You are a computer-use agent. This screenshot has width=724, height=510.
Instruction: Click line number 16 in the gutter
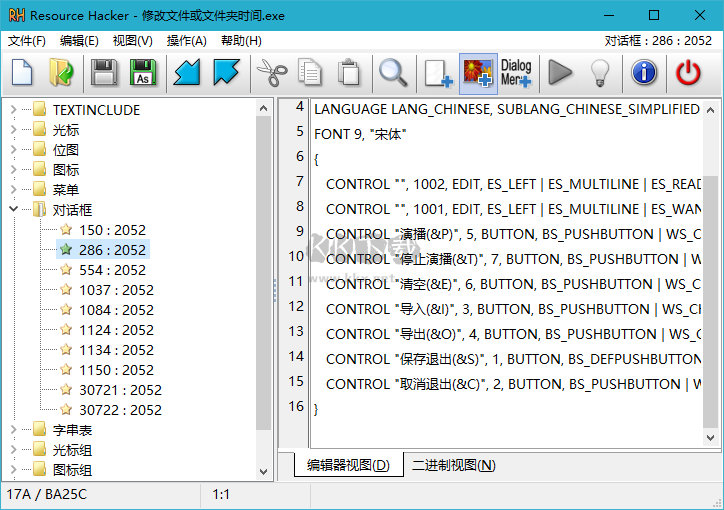pyautogui.click(x=296, y=406)
